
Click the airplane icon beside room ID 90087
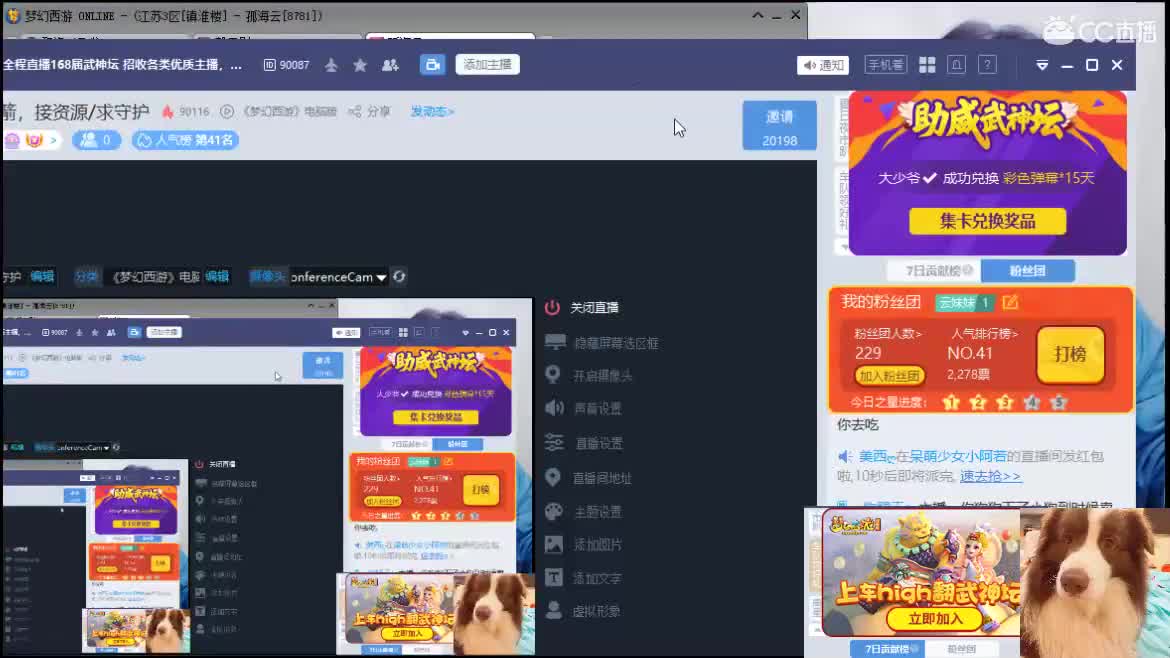[x=331, y=66]
